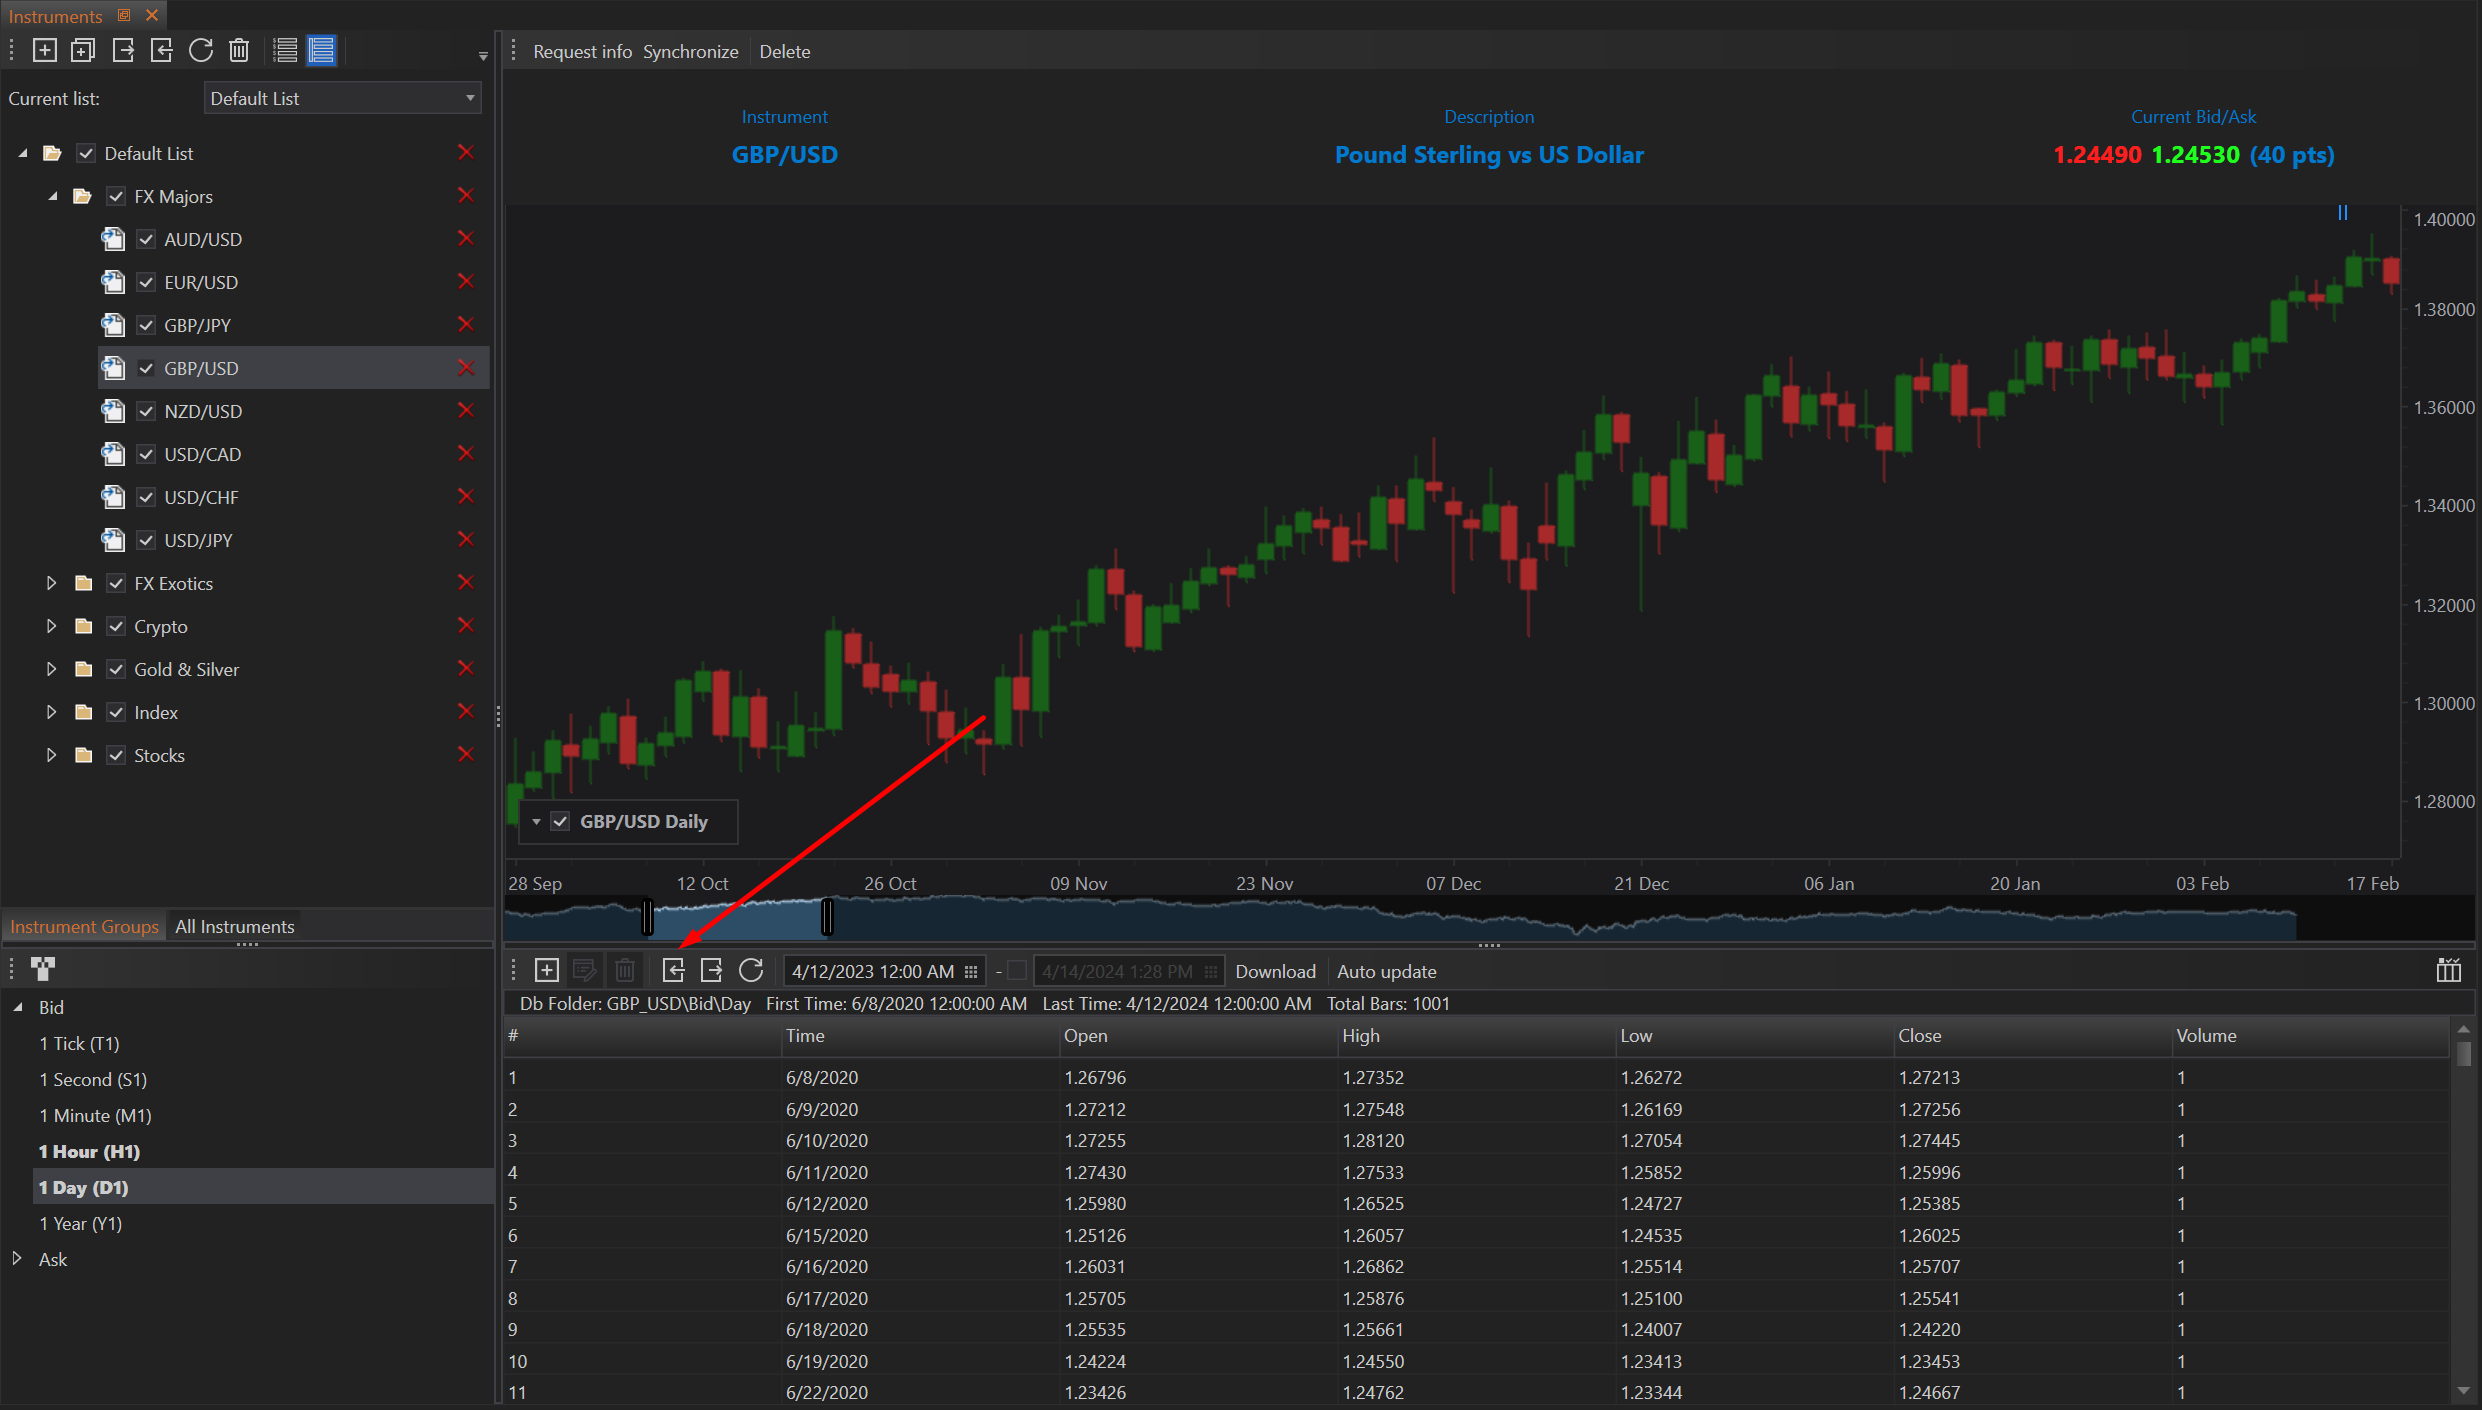Click the trash icon in the Instruments toolbar
This screenshot has width=2482, height=1410.
[239, 50]
